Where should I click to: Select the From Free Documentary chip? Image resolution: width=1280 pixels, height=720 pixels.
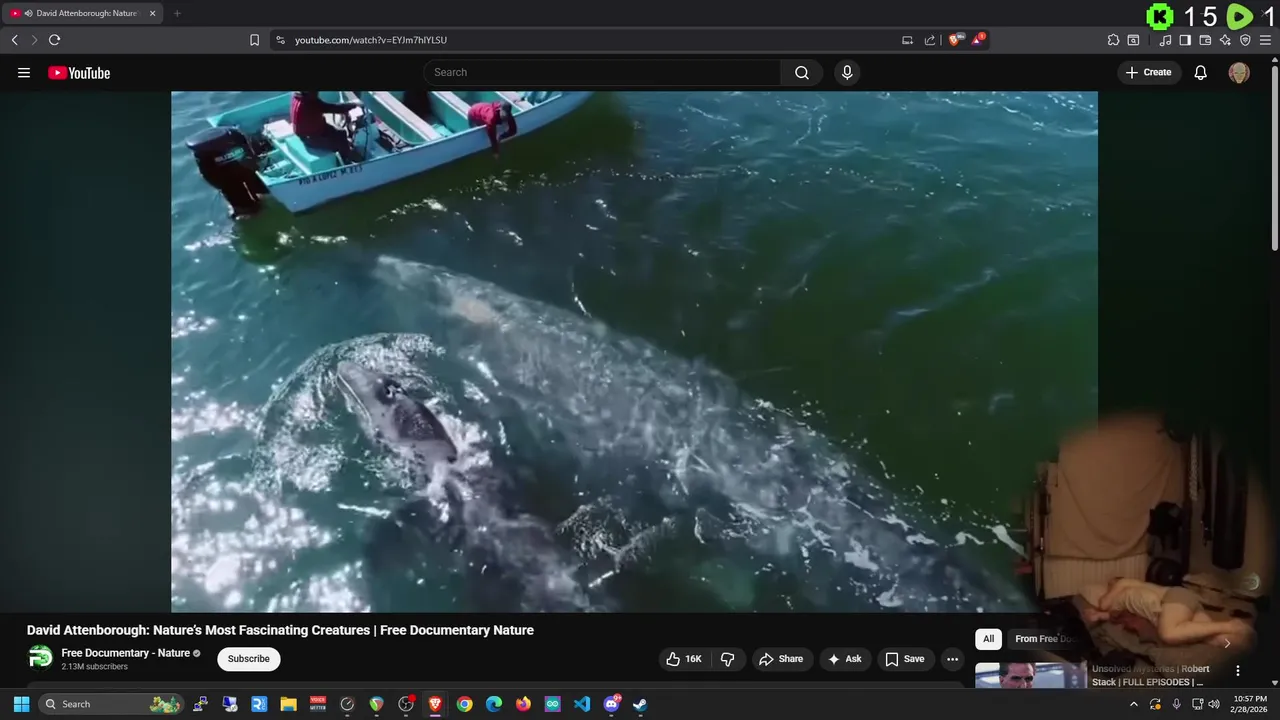pos(1045,639)
